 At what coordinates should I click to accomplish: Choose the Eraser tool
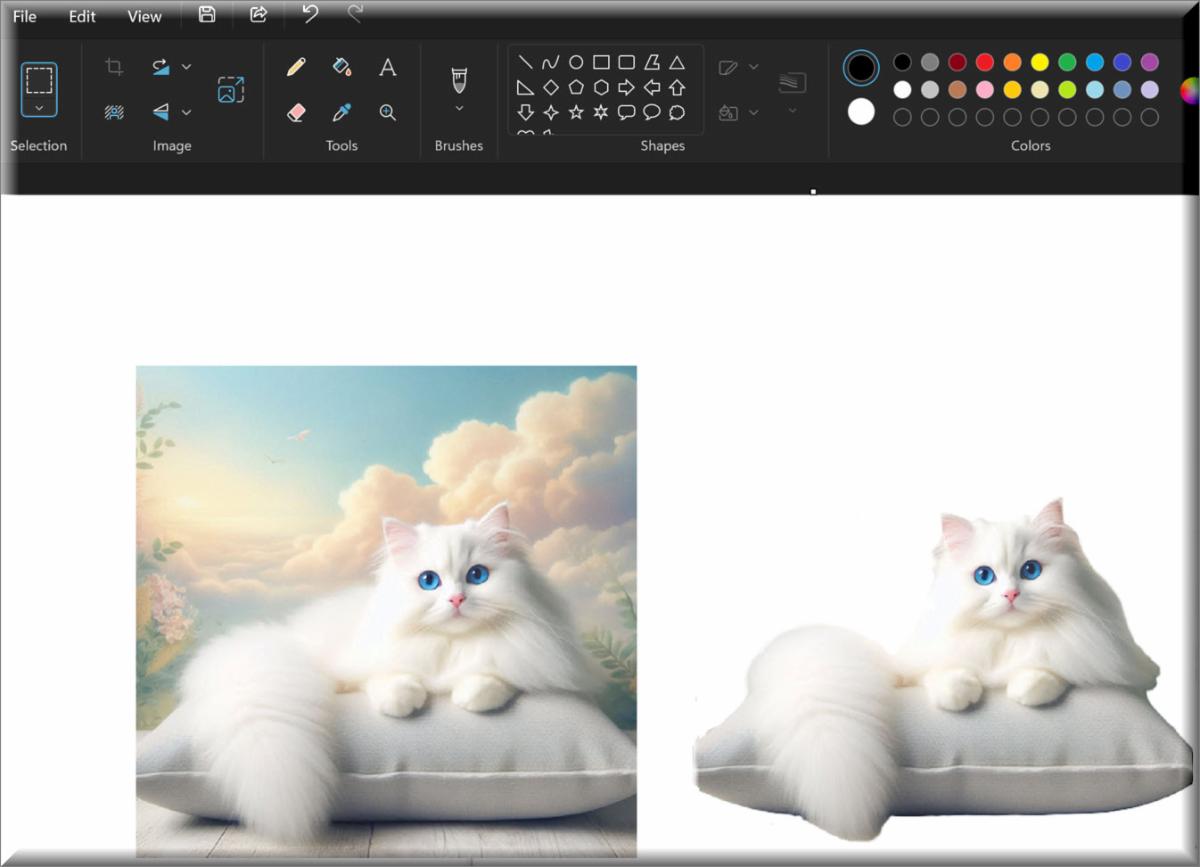click(x=296, y=112)
